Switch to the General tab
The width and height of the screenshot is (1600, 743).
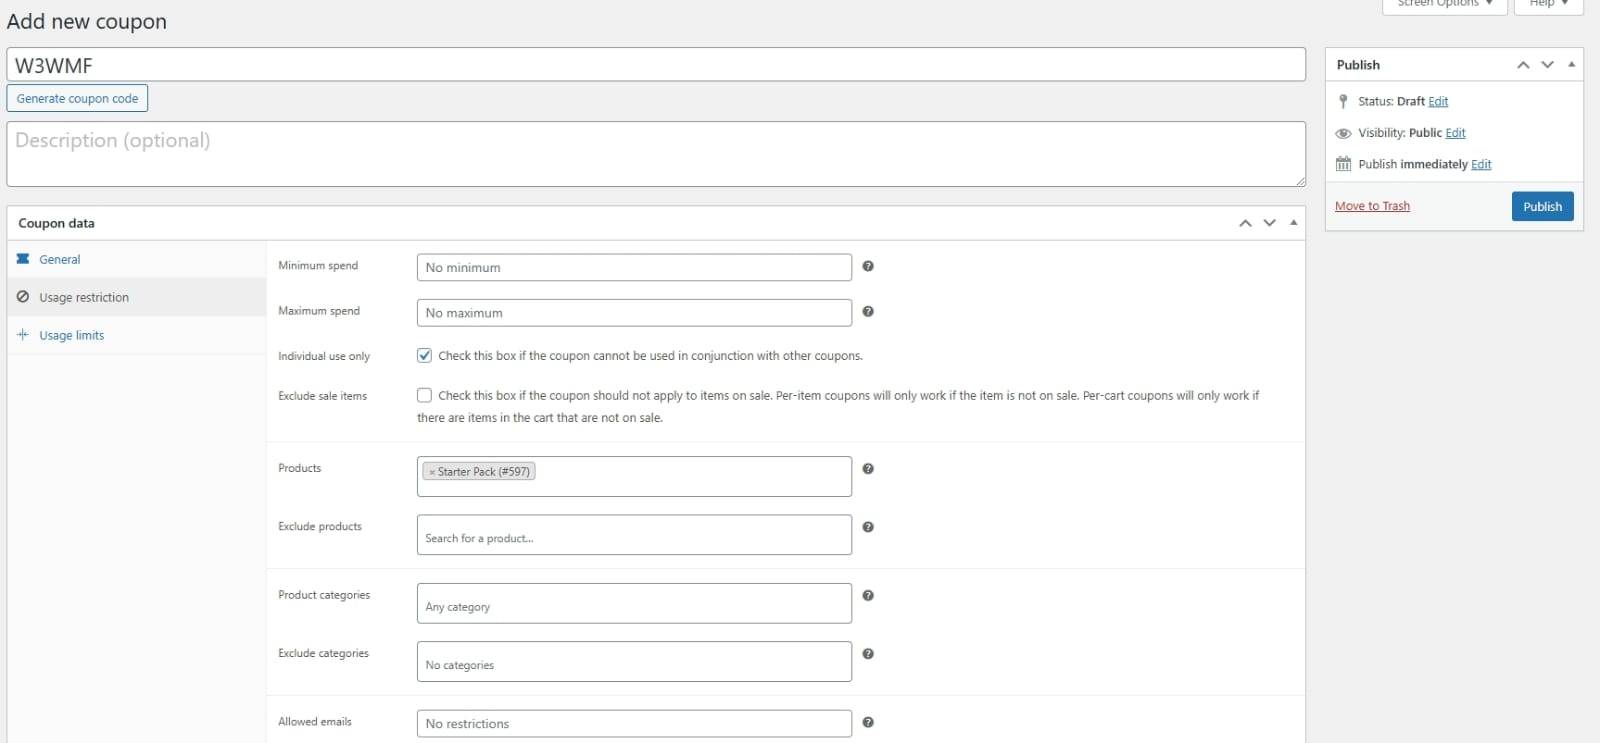(x=59, y=260)
